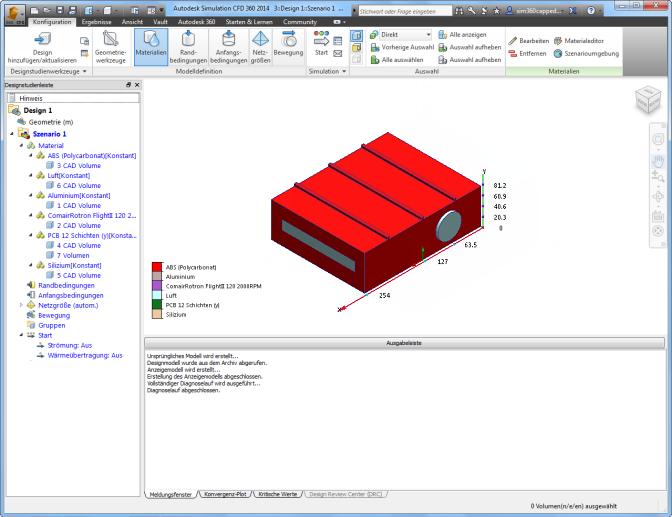This screenshot has height=517, width=672.
Task: Expand the Netzgröße (autom.) node
Action: [x=21, y=305]
